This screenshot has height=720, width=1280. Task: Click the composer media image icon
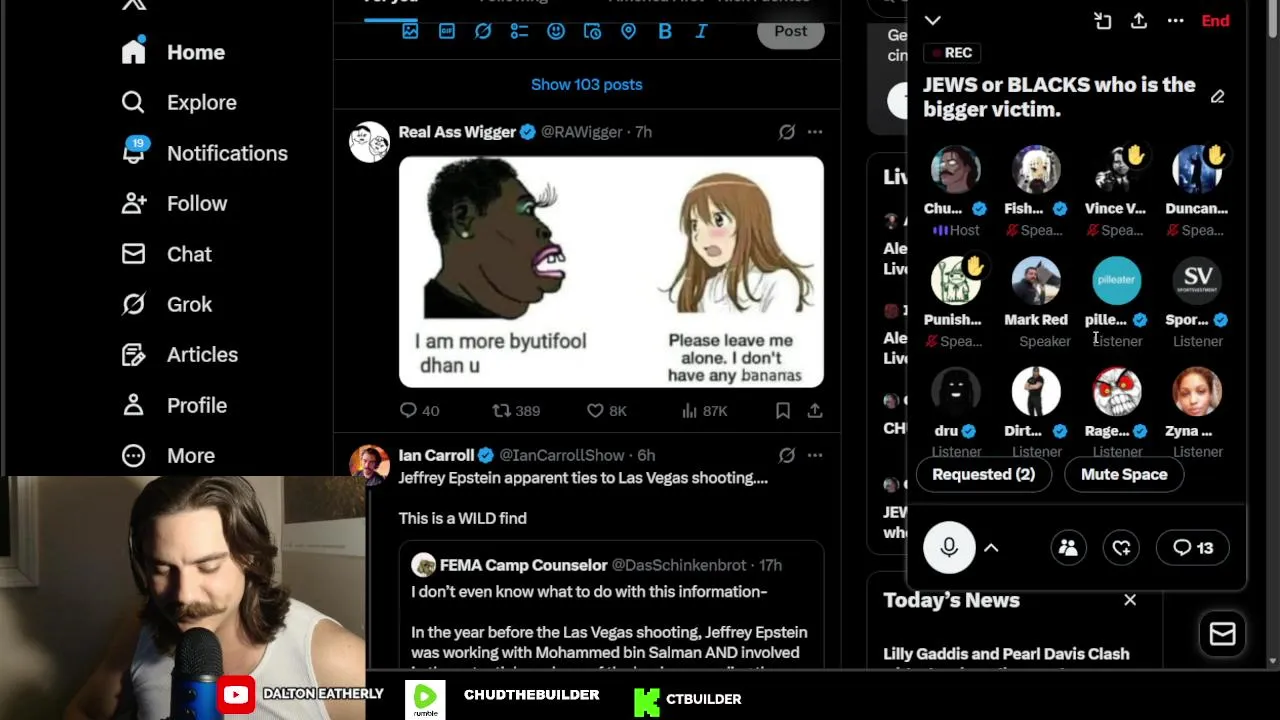coord(410,31)
